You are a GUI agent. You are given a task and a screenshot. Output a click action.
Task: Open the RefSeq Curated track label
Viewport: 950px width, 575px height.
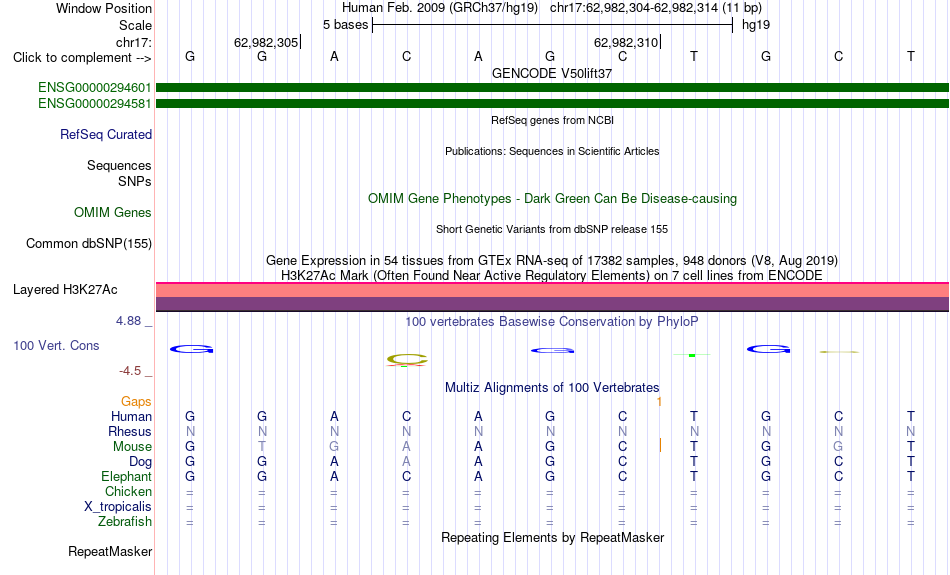point(105,135)
